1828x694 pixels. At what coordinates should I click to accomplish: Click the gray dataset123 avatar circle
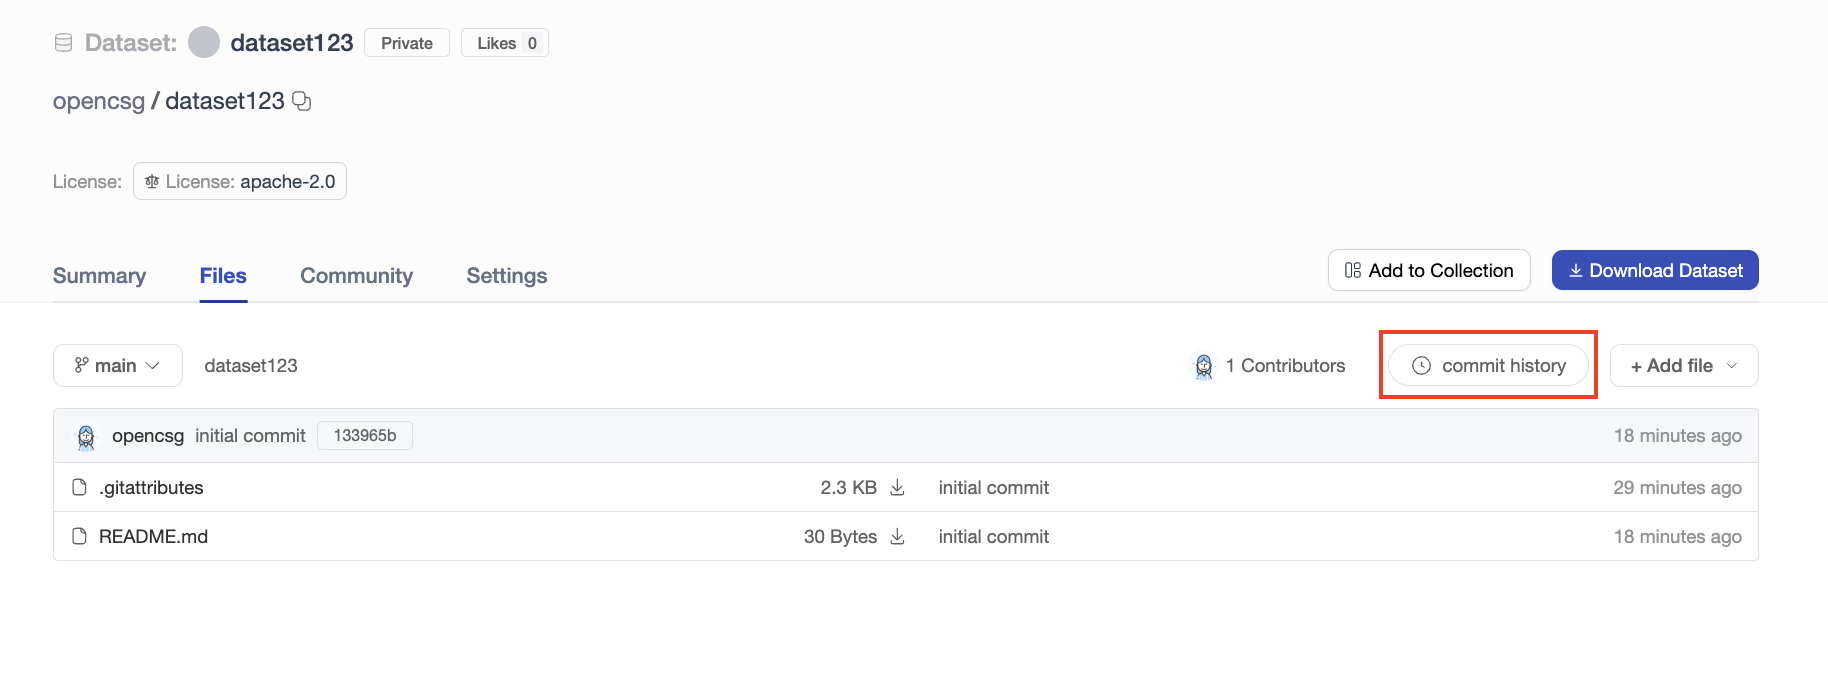[204, 43]
